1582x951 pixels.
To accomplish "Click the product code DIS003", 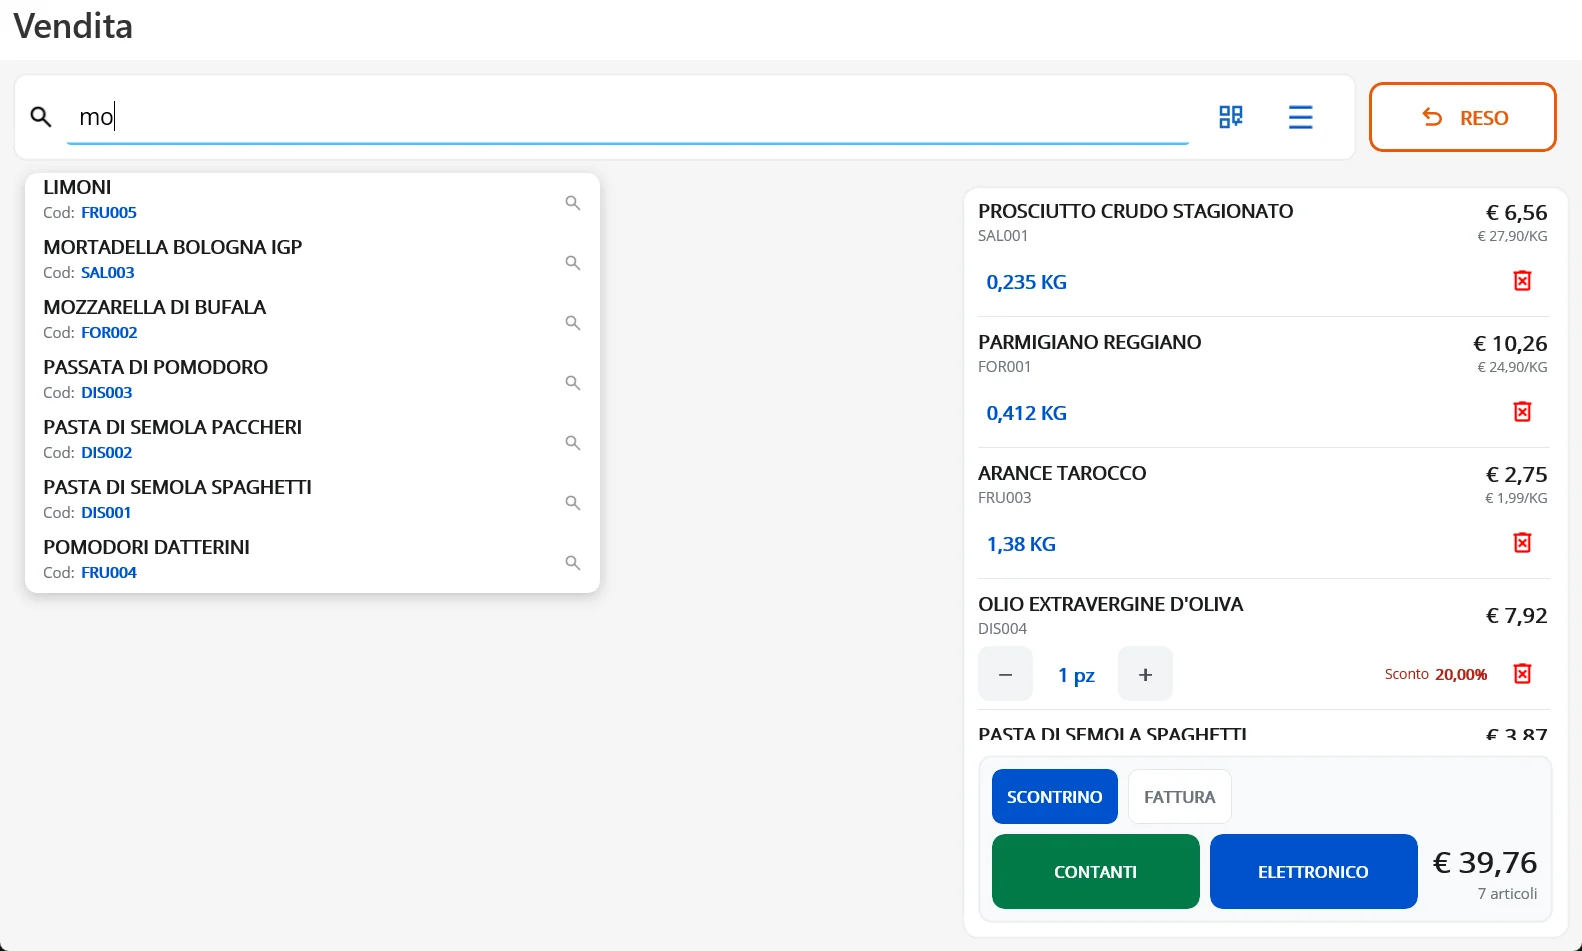I will pyautogui.click(x=107, y=392).
